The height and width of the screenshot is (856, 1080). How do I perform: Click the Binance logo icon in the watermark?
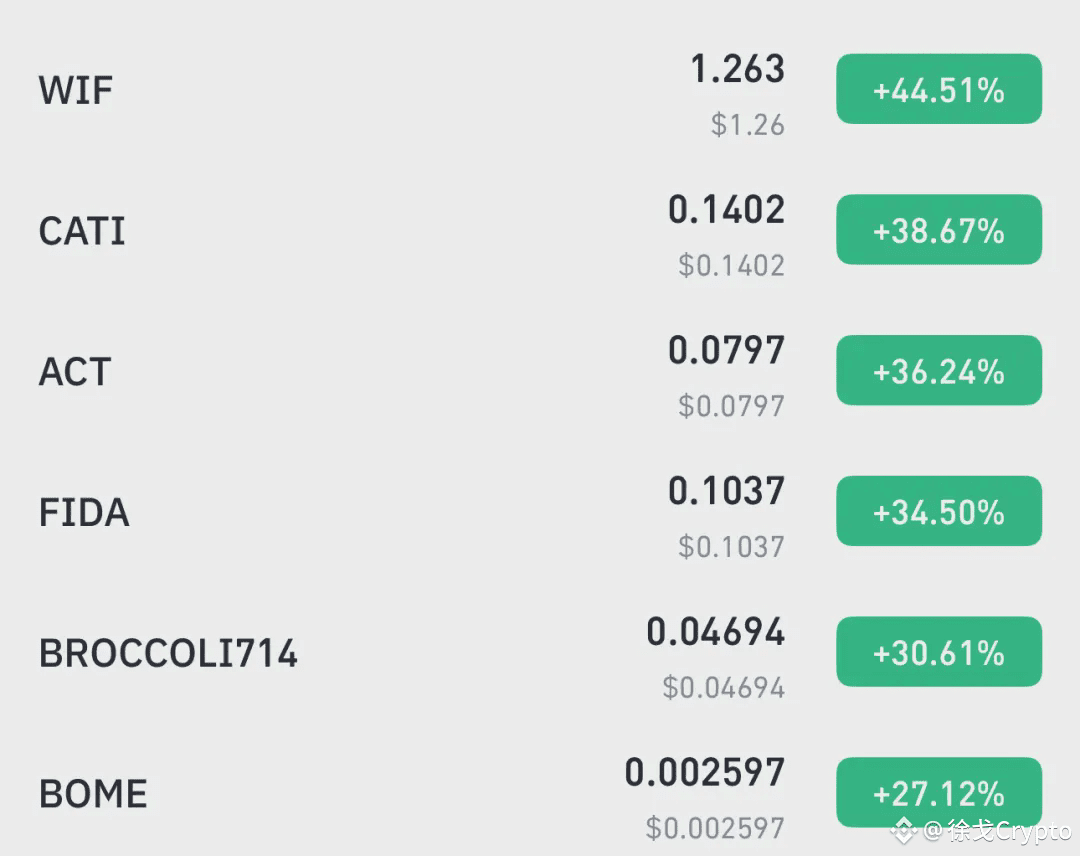pyautogui.click(x=904, y=831)
